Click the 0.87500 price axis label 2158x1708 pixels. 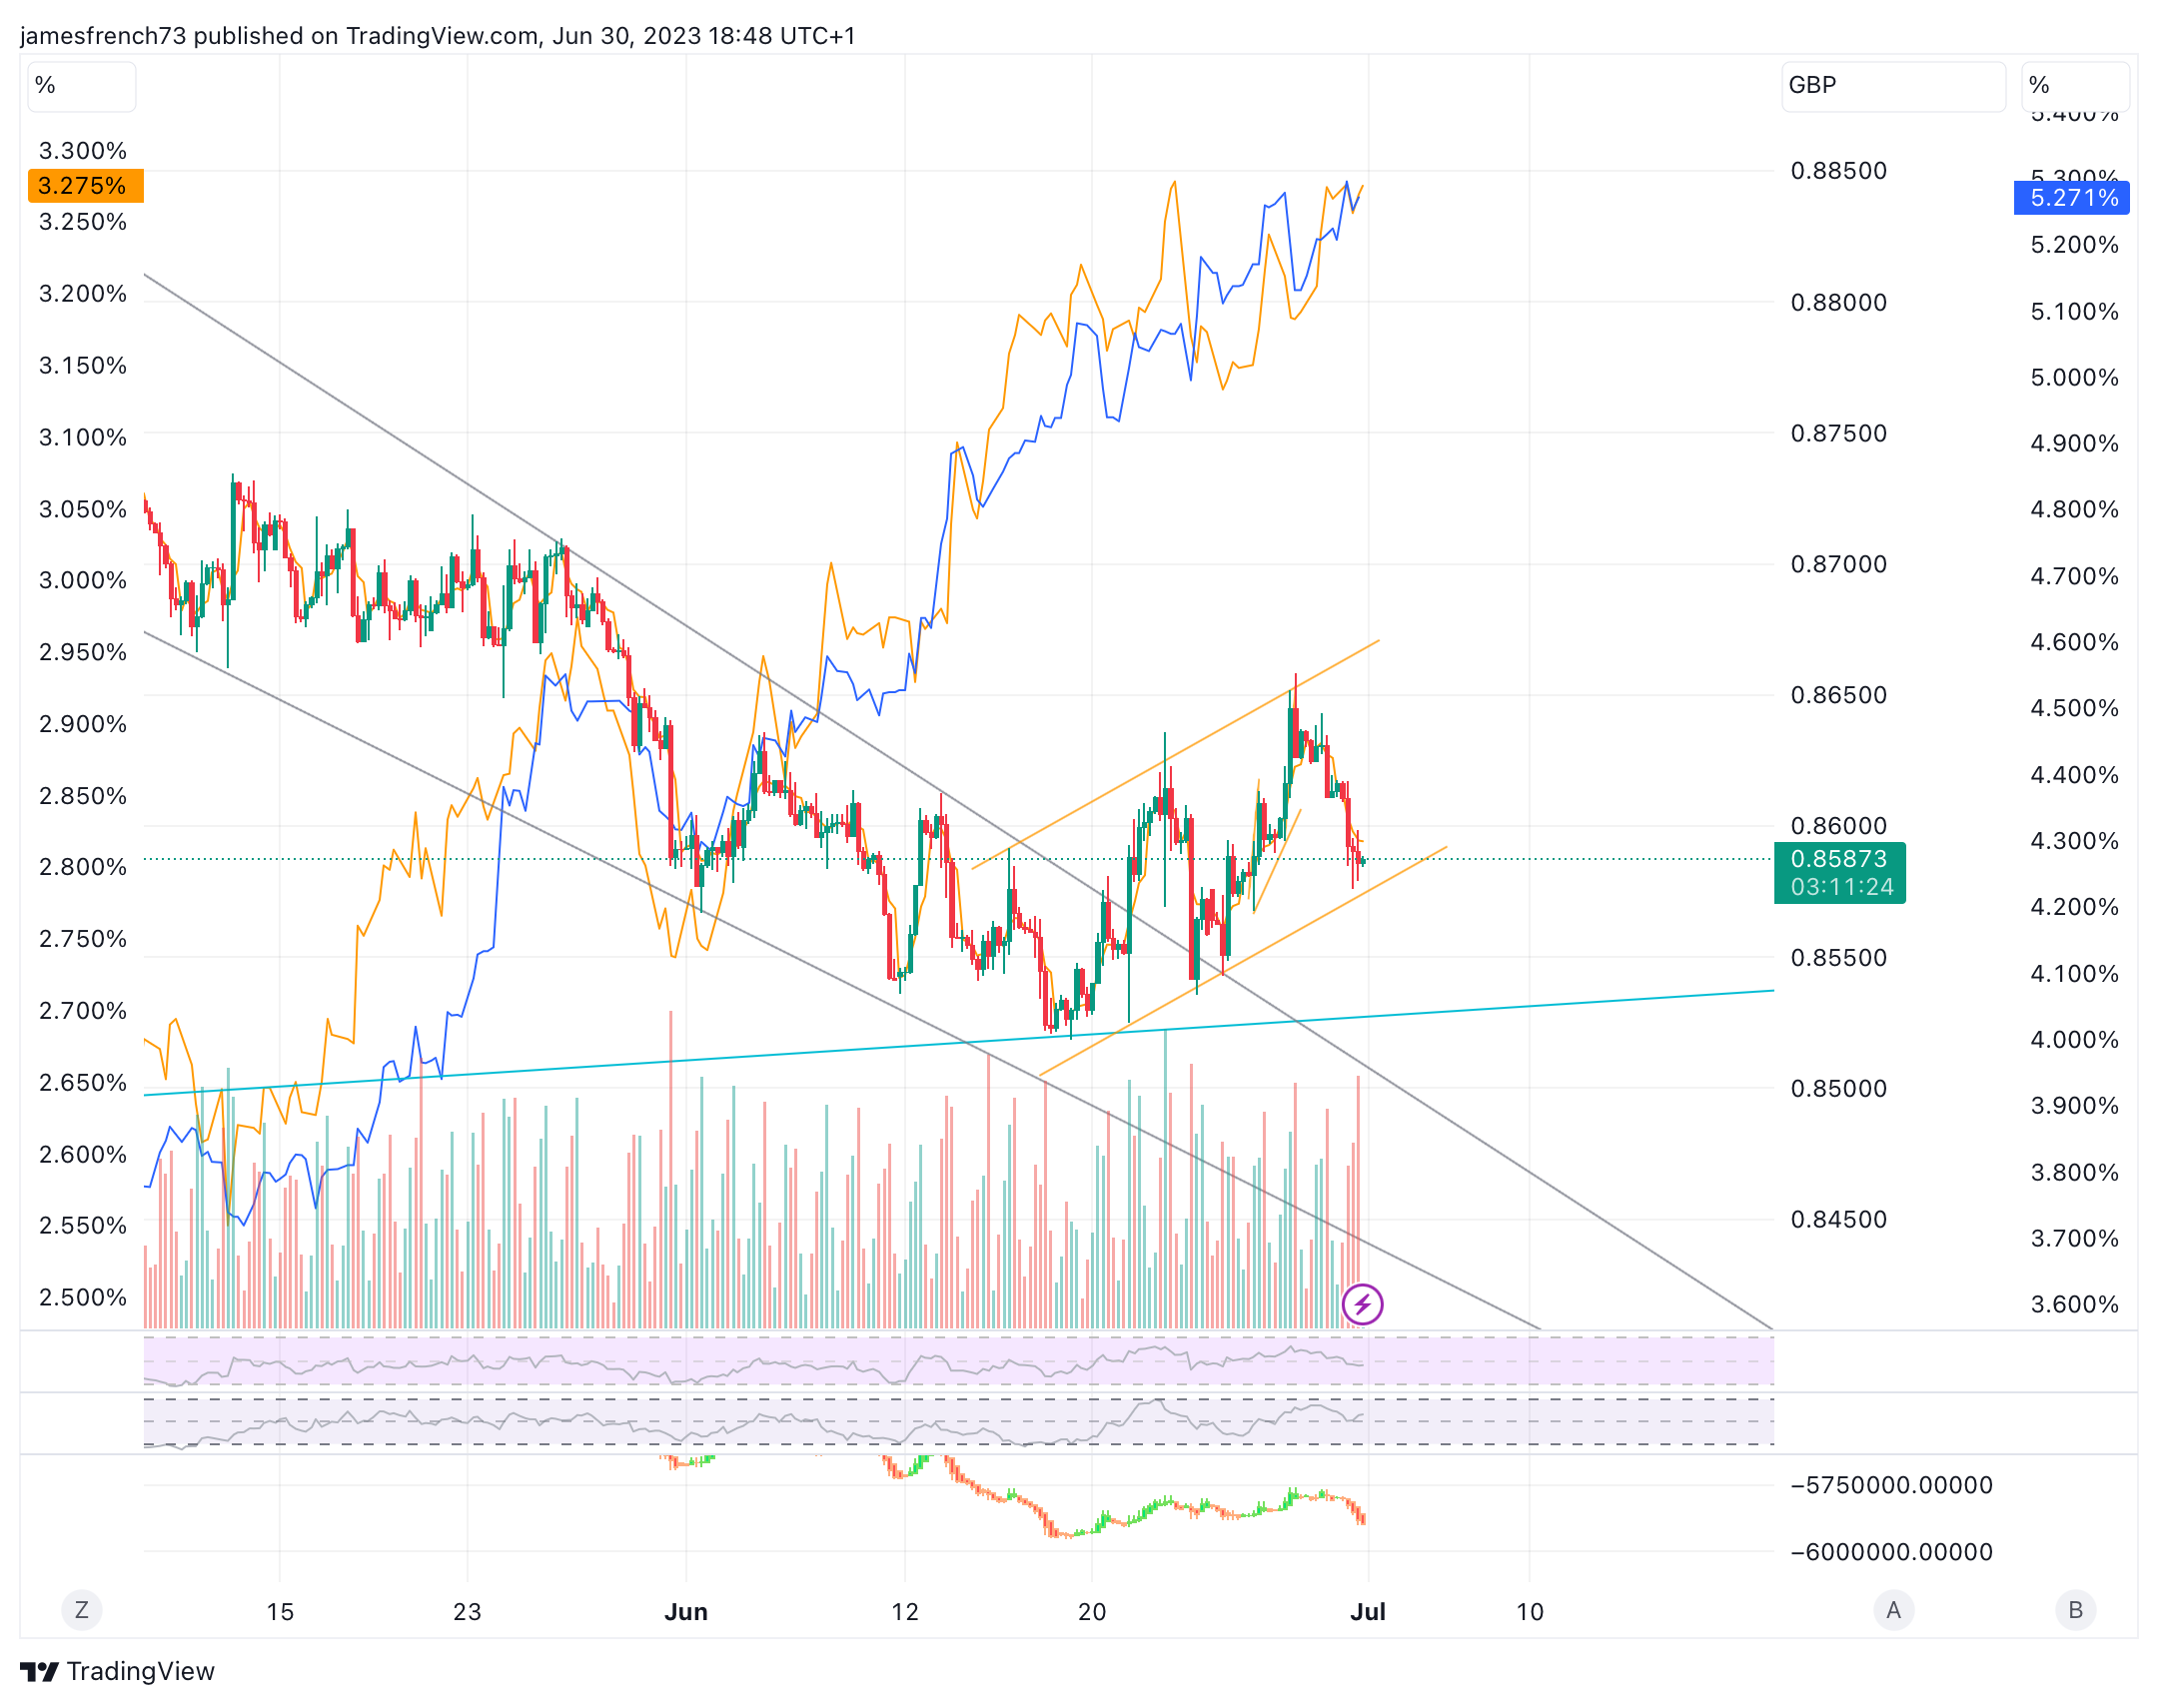pos(1839,434)
